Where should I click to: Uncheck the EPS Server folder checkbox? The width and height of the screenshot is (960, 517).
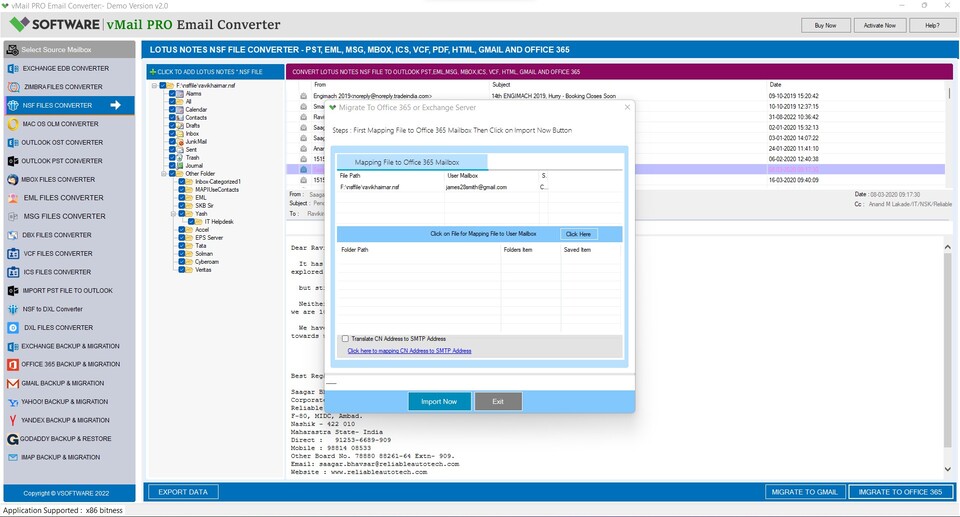pyautogui.click(x=182, y=238)
